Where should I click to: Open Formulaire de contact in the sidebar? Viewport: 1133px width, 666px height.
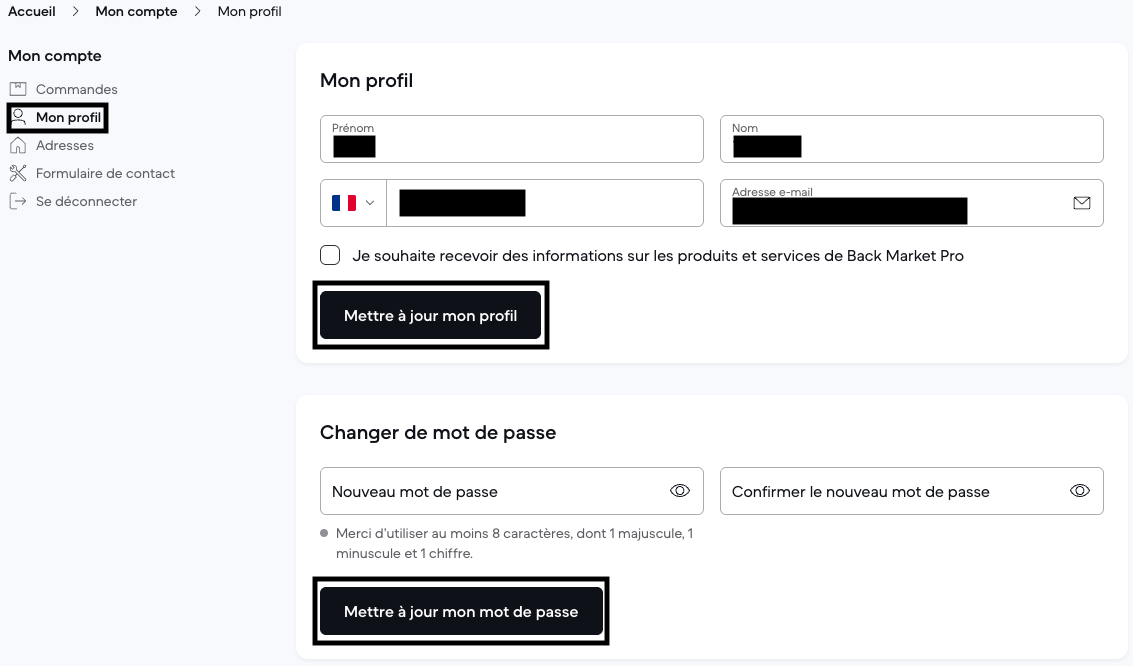pos(105,173)
